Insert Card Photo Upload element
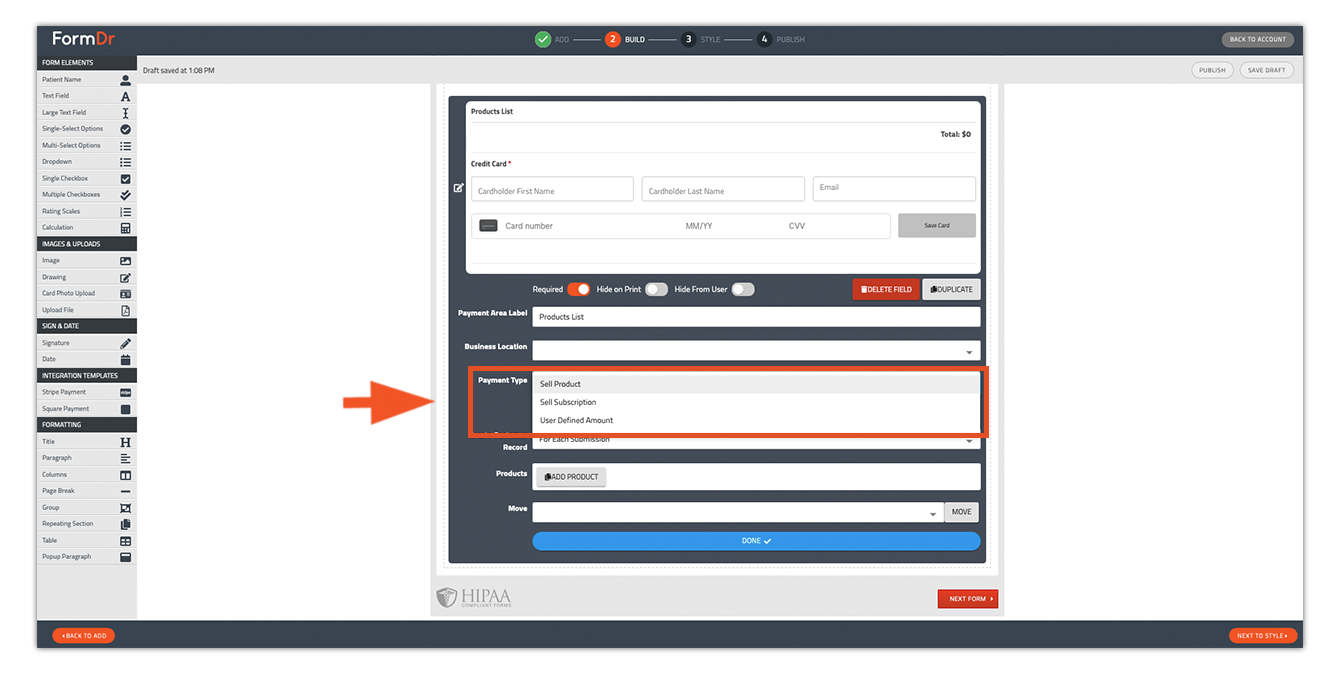Screen dimensions: 1323x676 coord(86,294)
